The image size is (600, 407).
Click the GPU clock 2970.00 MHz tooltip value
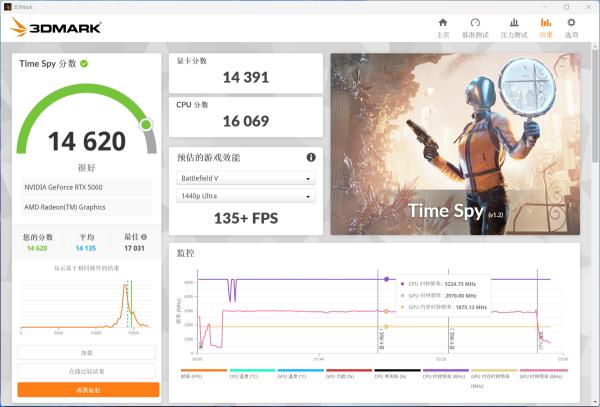coord(461,296)
